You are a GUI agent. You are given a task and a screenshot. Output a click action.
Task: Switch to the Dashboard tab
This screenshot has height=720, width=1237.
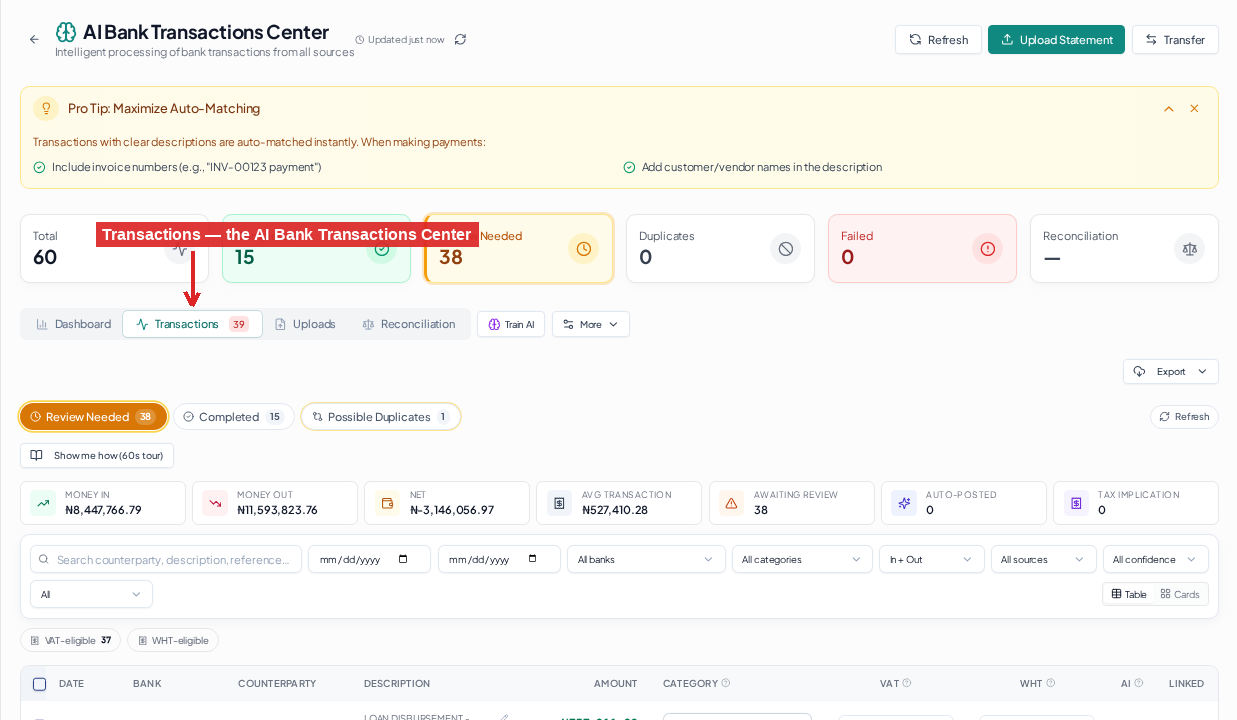coord(73,324)
